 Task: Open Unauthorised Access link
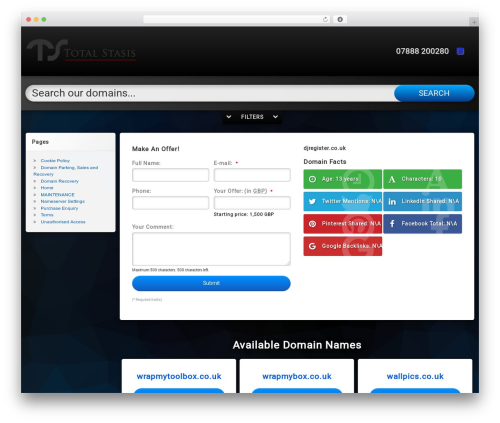point(63,222)
